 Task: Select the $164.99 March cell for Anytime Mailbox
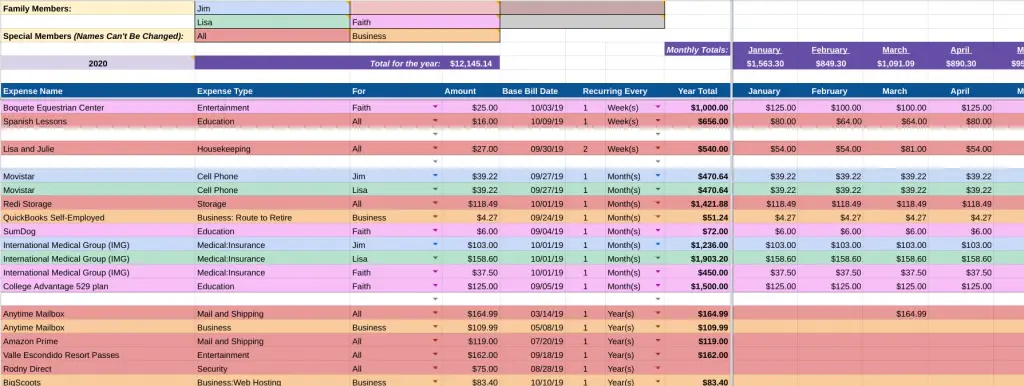(x=895, y=314)
